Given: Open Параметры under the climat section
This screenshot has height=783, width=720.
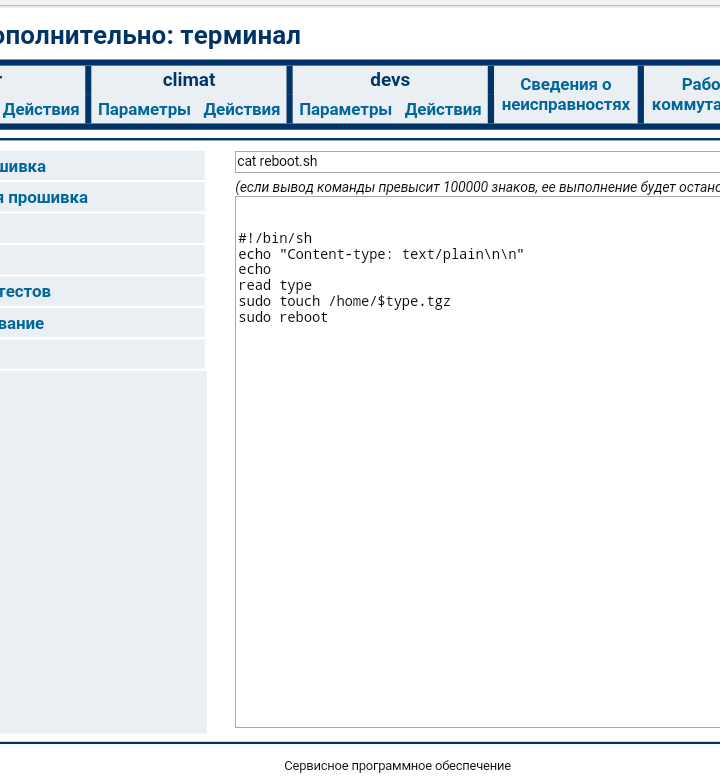Looking at the screenshot, I should tap(144, 109).
